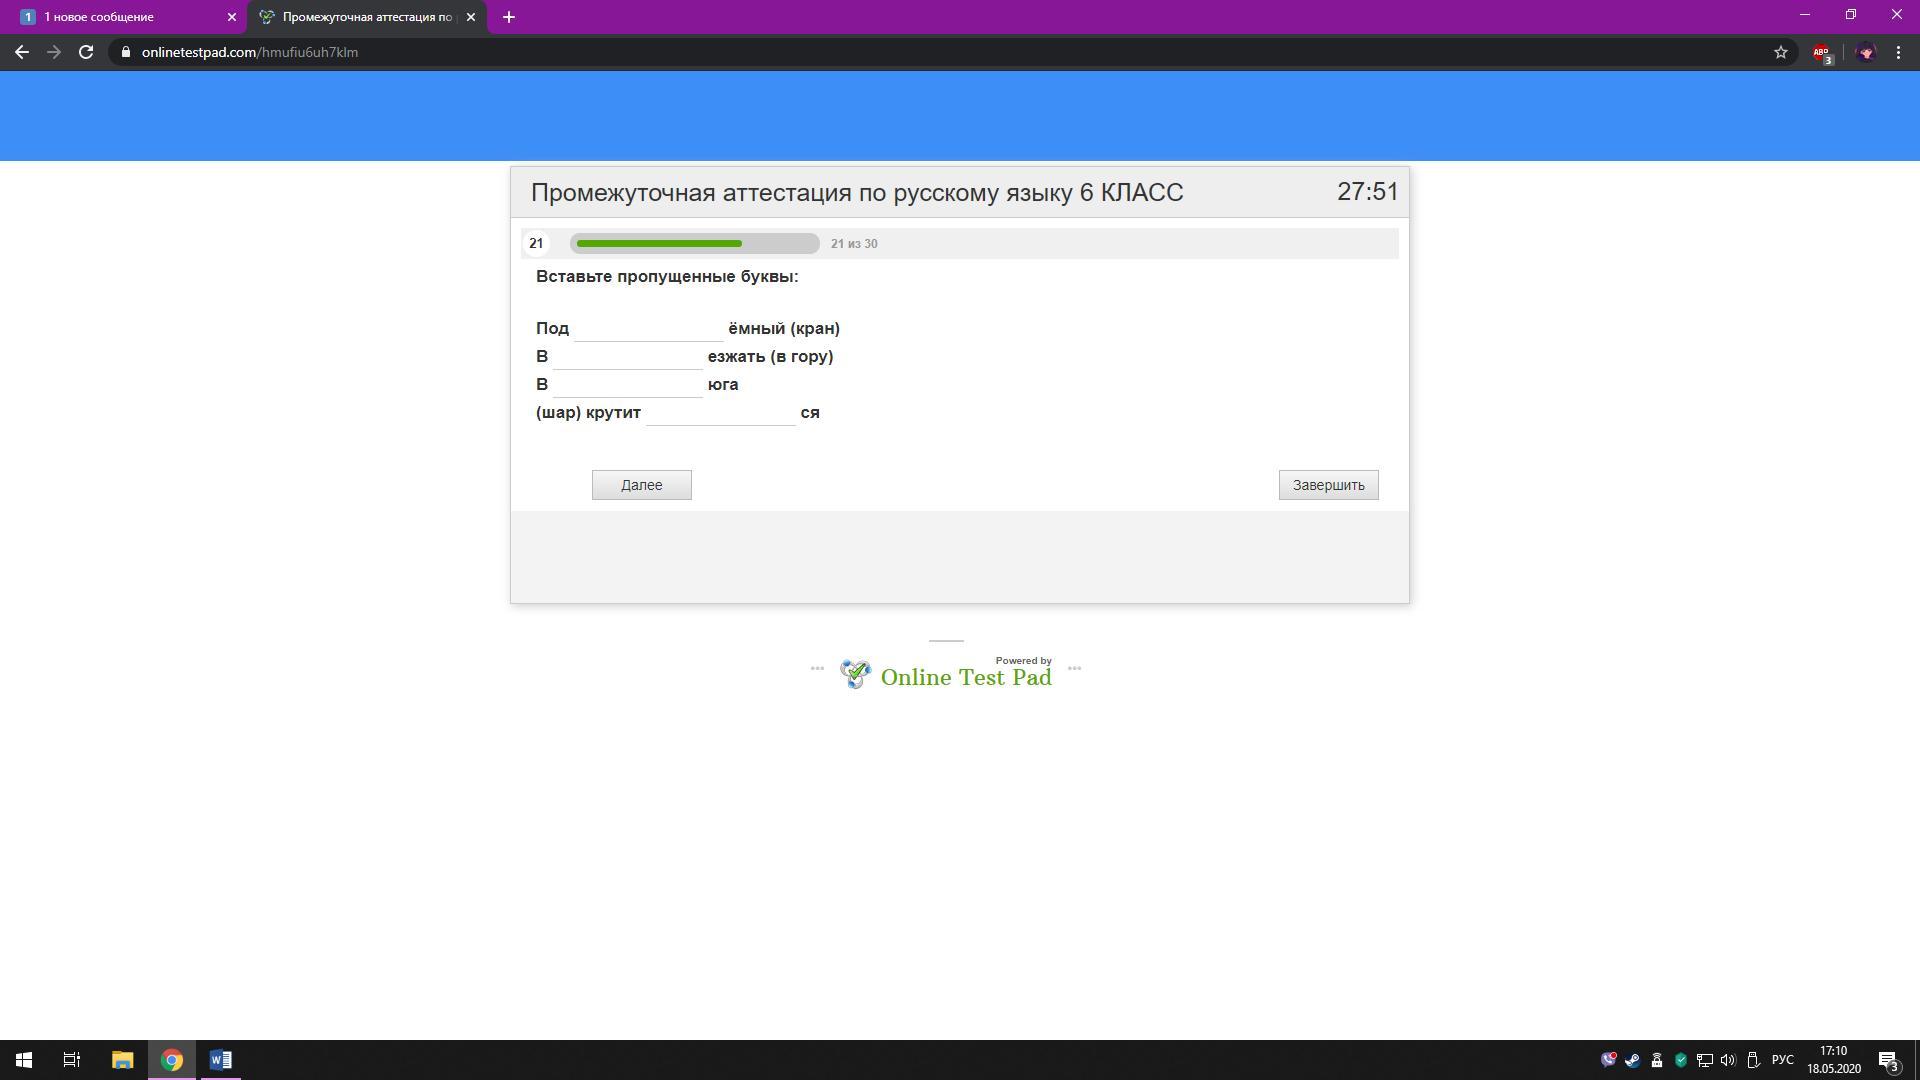Switch the РУС keyboard language indicator
1920x1080 pixels.
1782,1060
